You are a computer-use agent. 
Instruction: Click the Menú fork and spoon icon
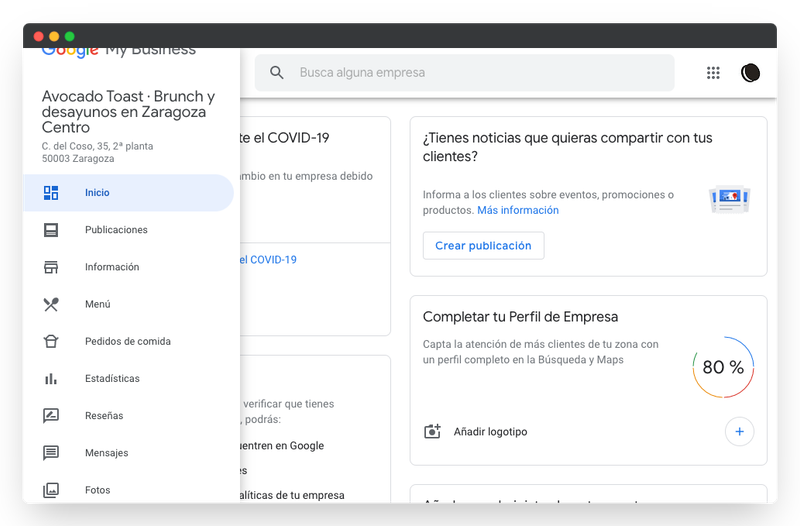point(51,304)
